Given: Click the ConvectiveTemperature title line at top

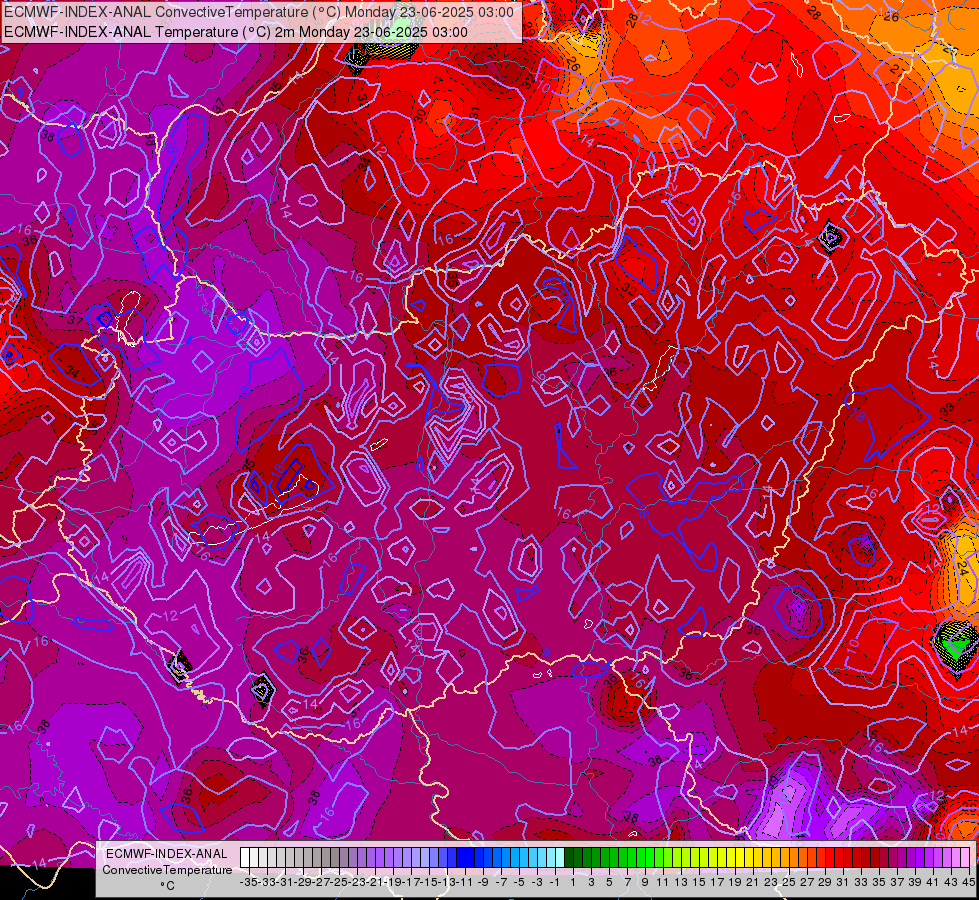Looking at the screenshot, I should coord(259,12).
